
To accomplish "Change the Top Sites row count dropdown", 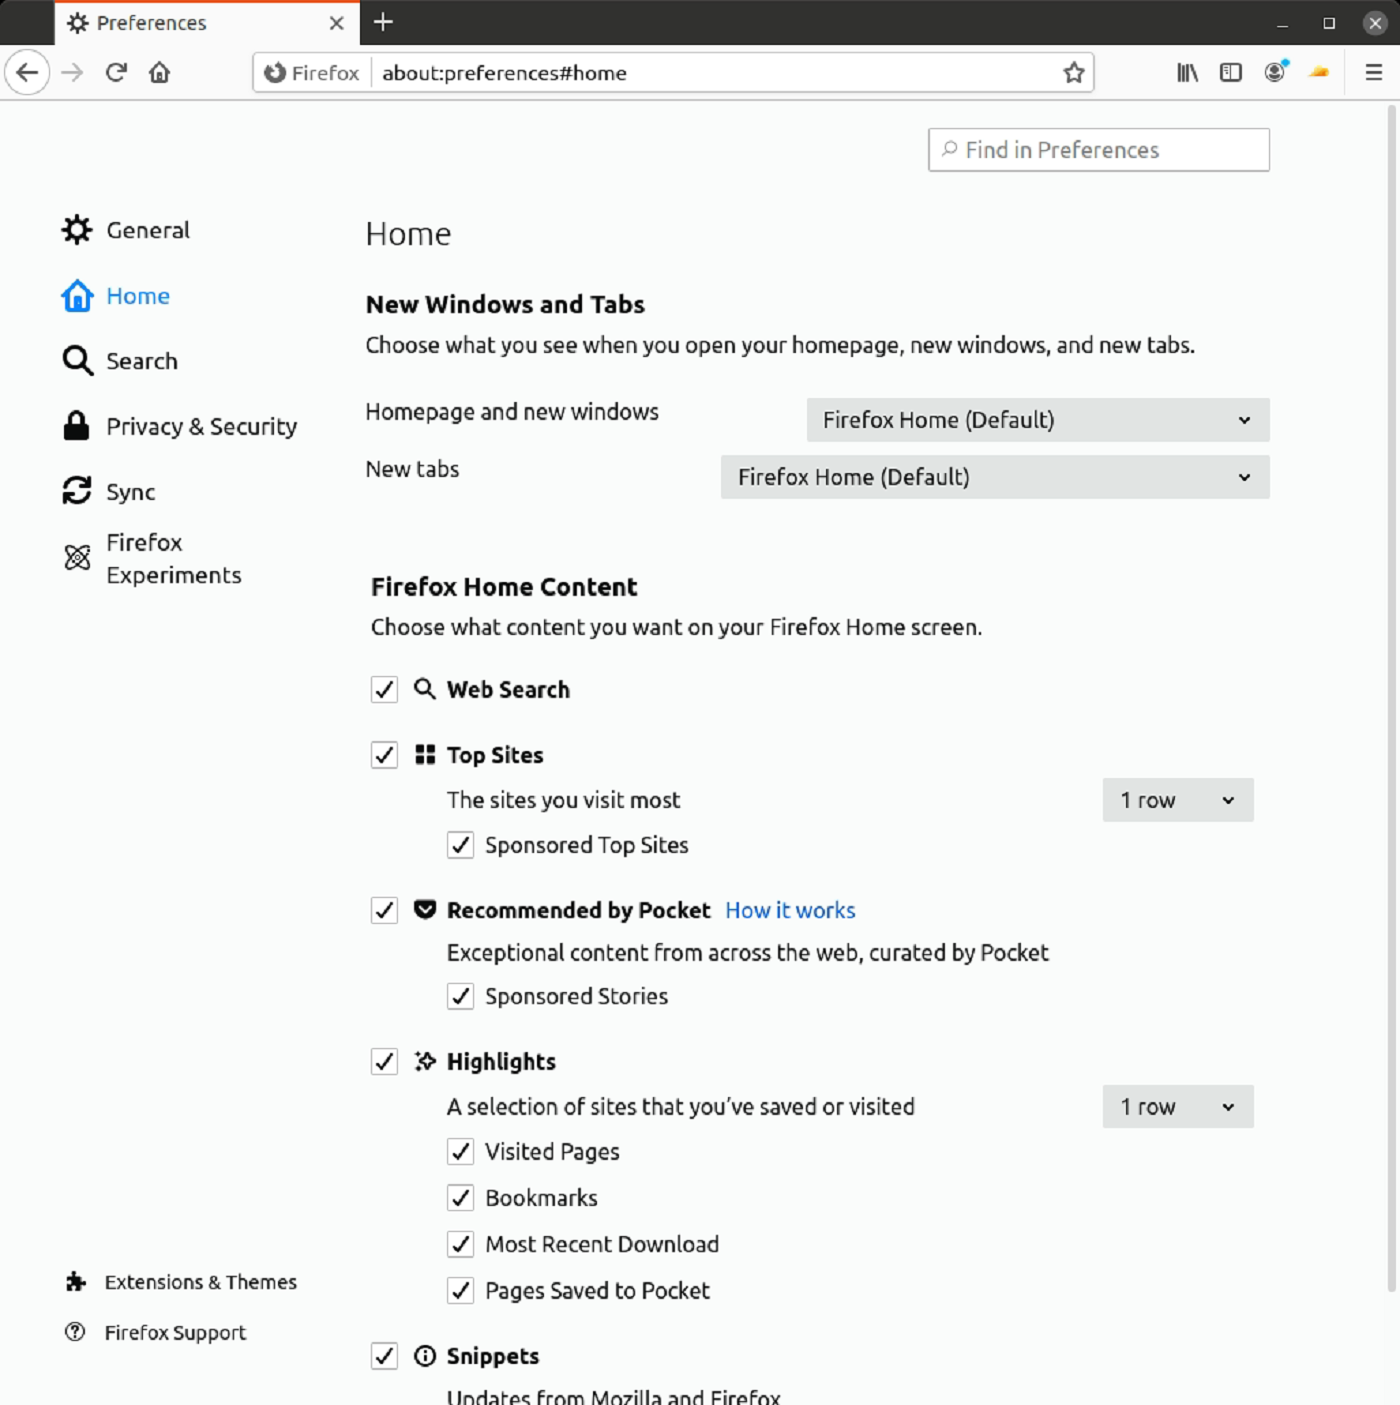I will 1177,800.
